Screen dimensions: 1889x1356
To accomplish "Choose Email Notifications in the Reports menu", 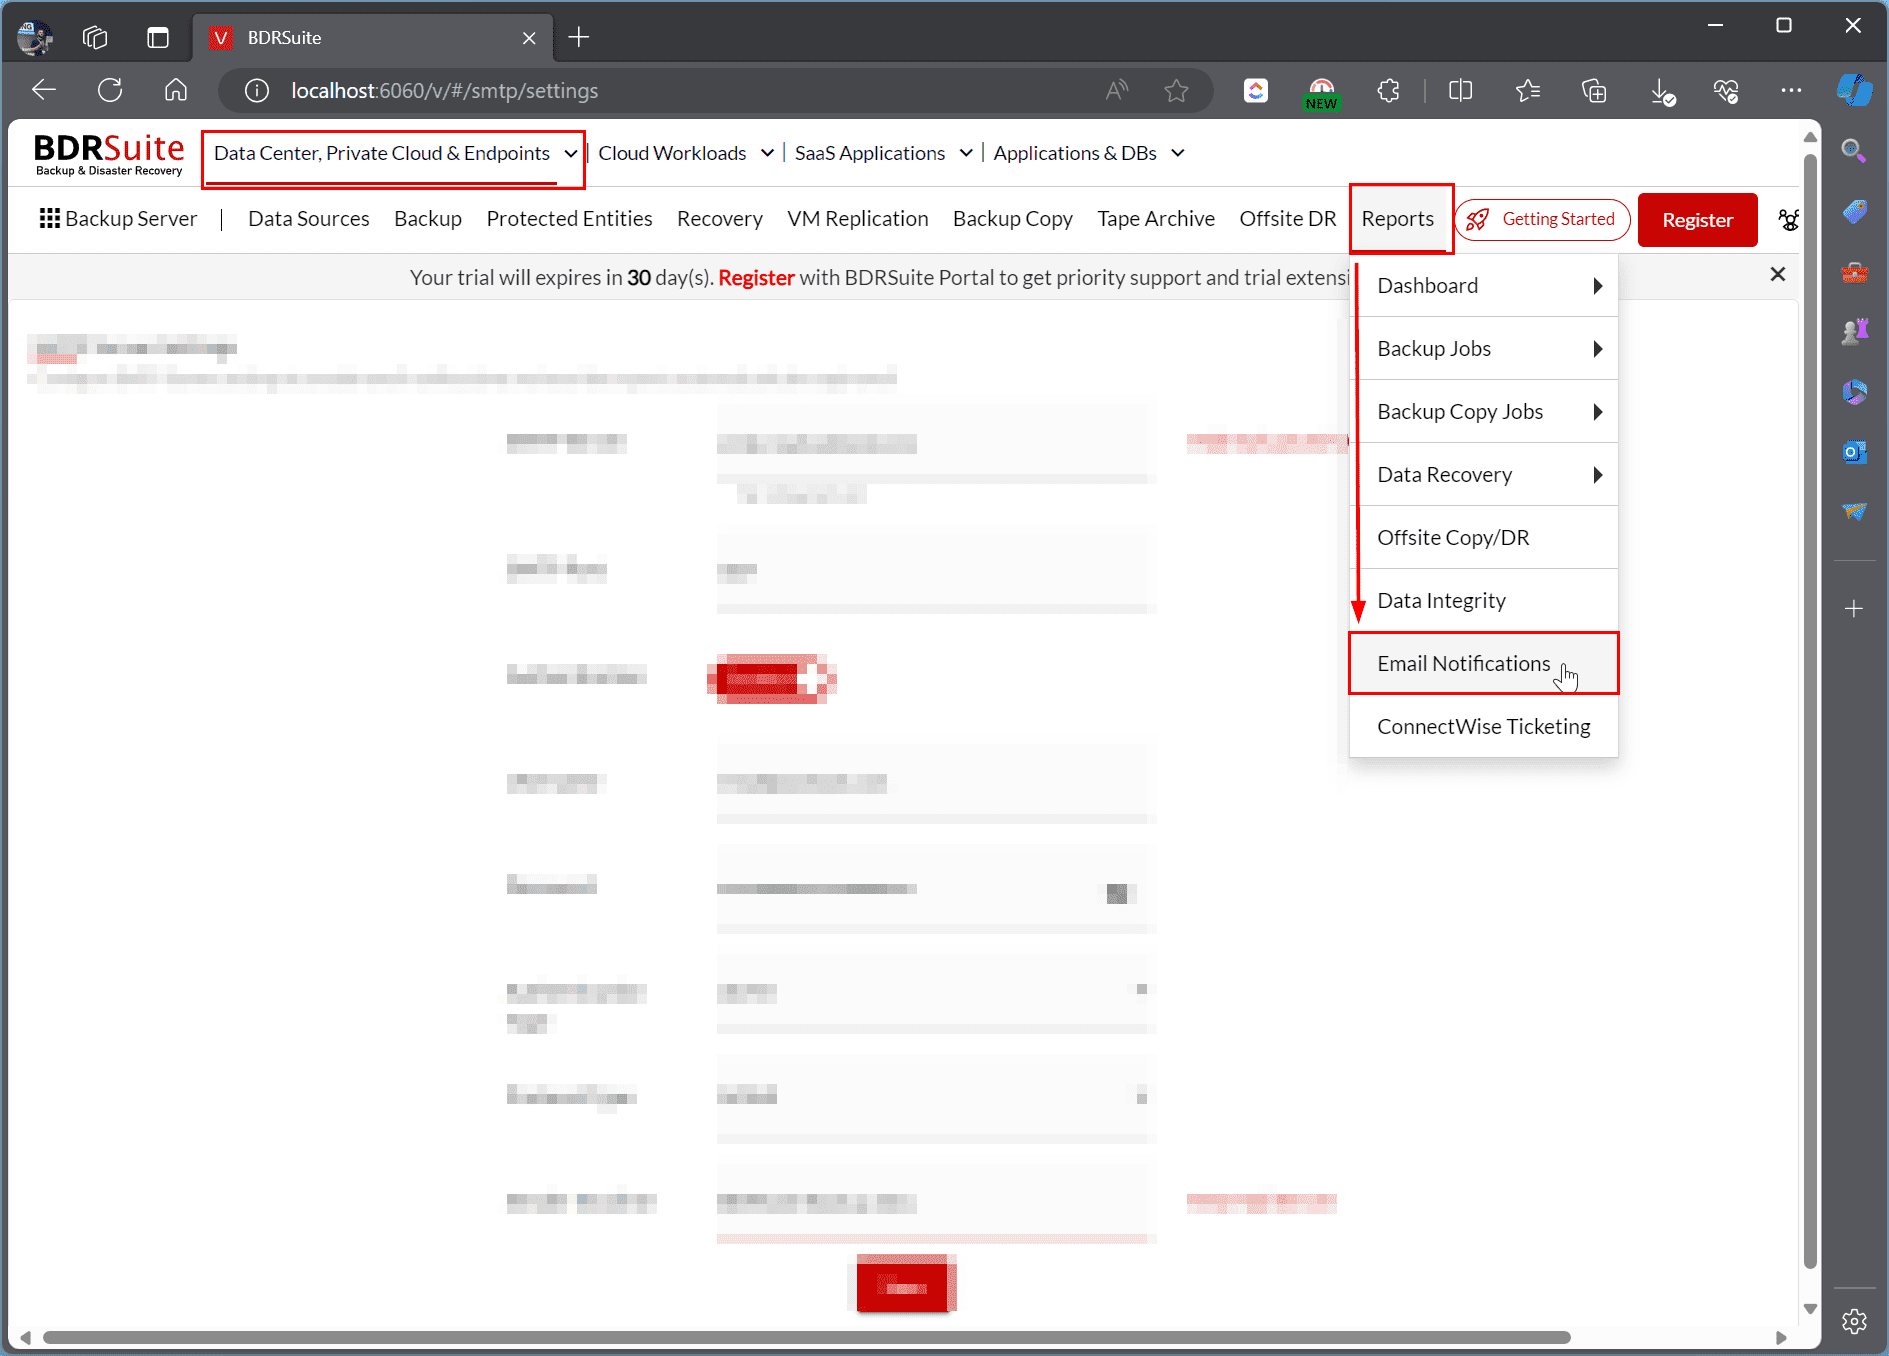I will coord(1484,664).
